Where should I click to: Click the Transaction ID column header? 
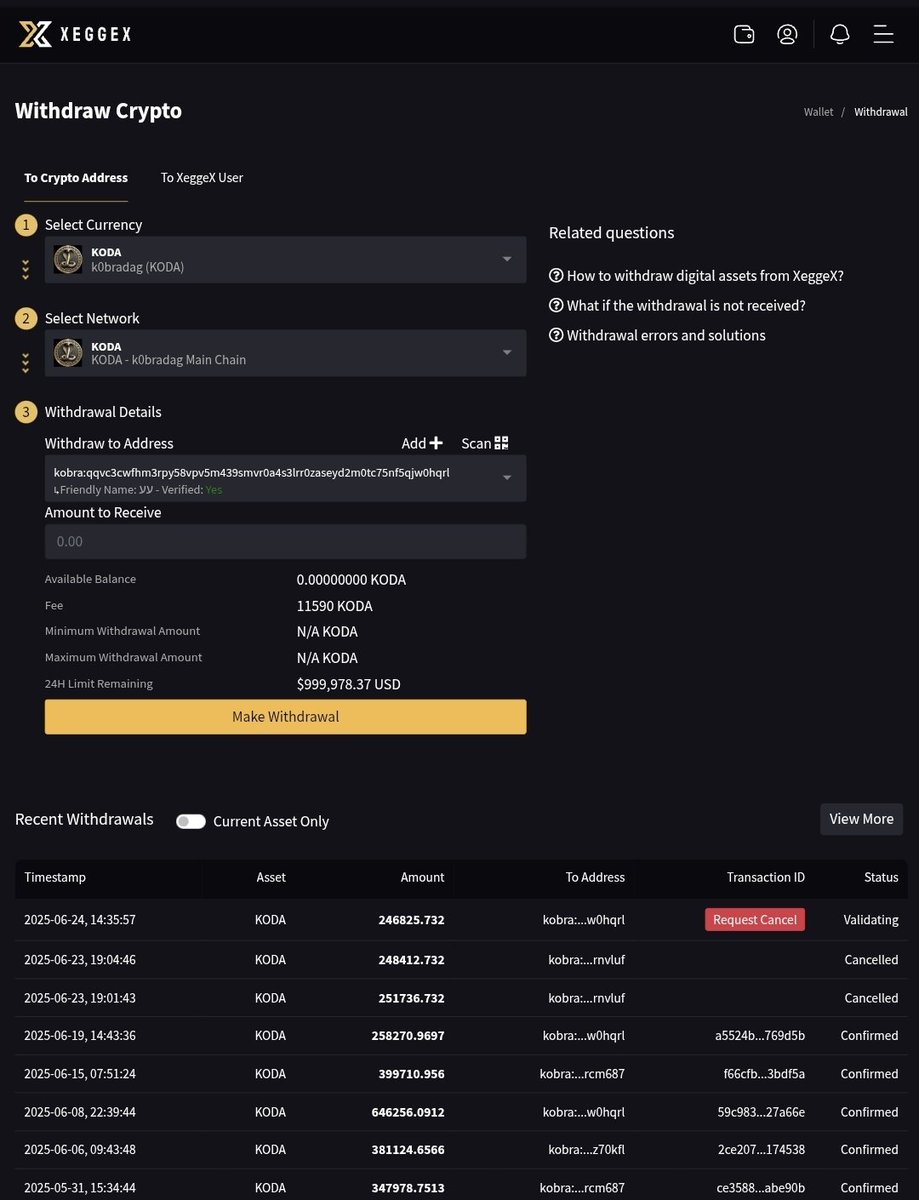point(766,877)
